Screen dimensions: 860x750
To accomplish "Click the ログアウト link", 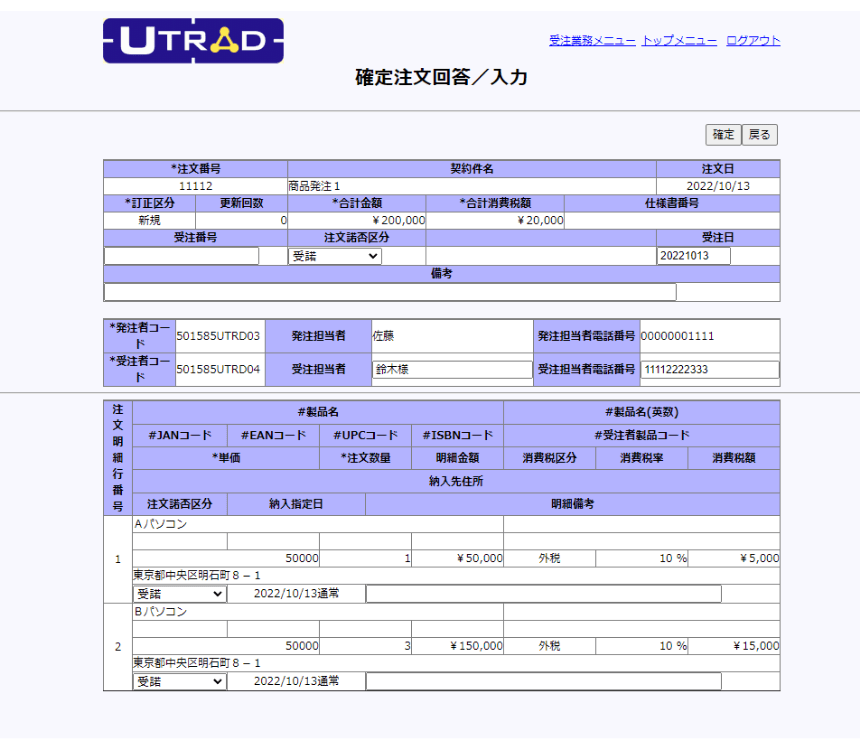I will click(x=753, y=40).
